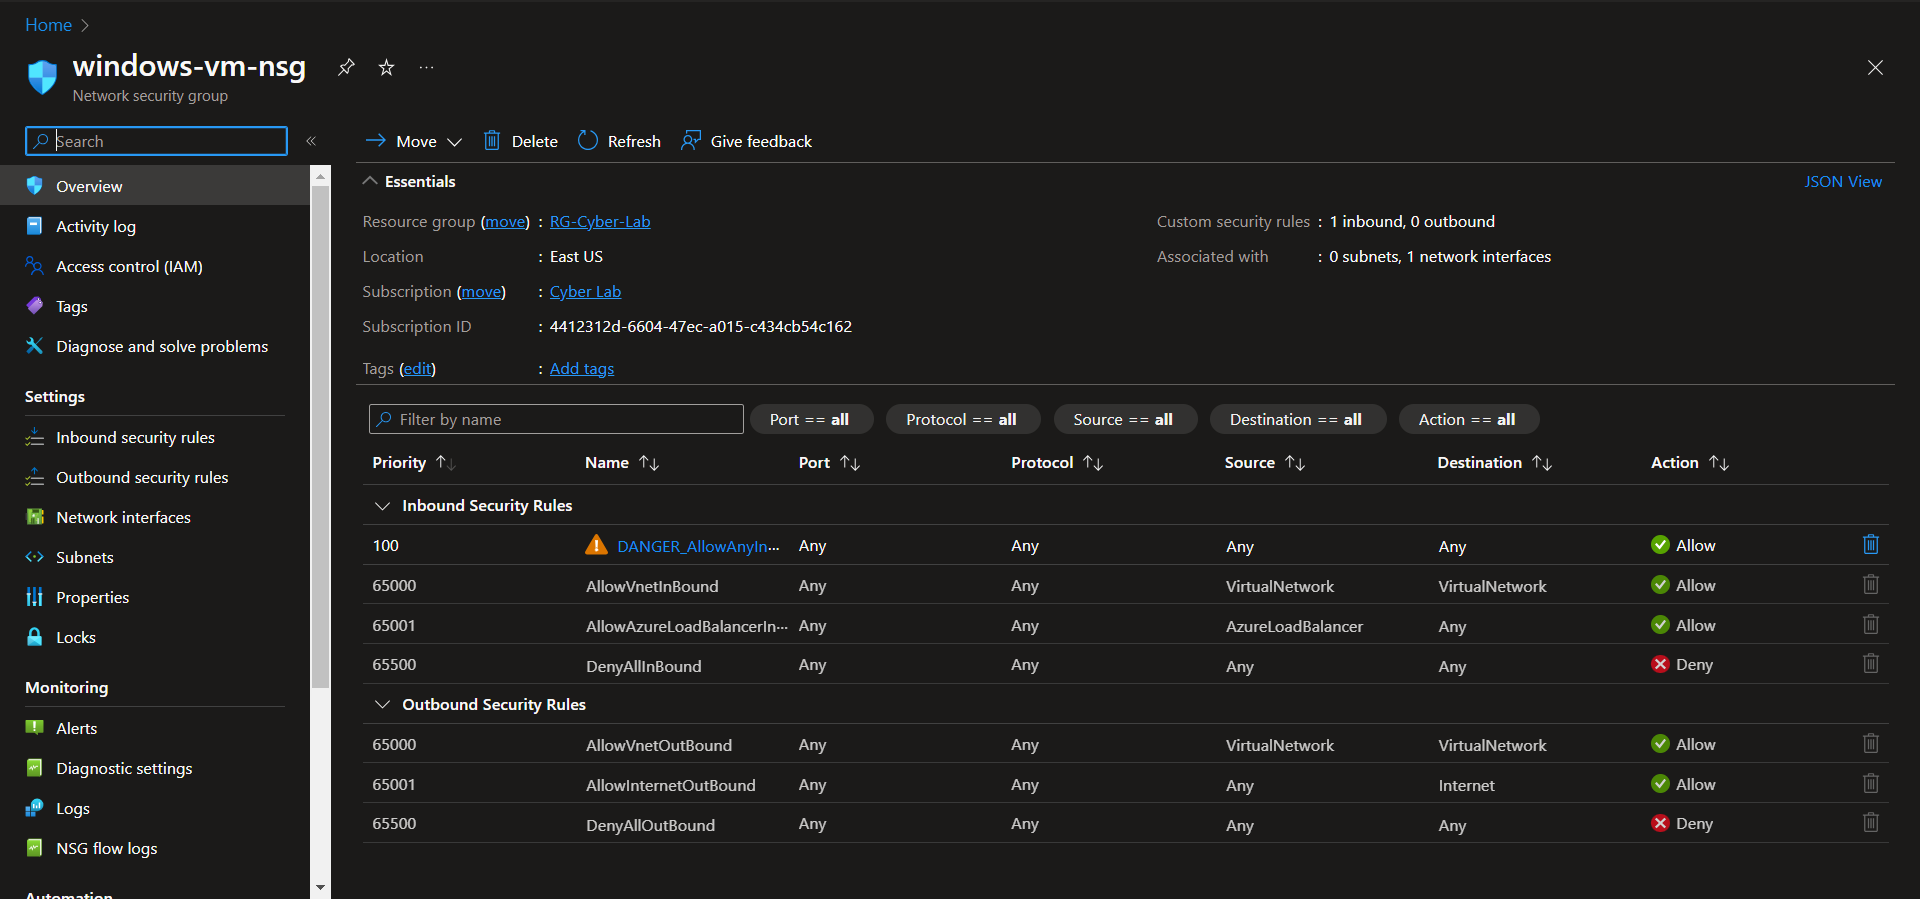Click the AllowAzureLoadBalancerIn rule name
This screenshot has width=1920, height=899.
click(x=687, y=626)
